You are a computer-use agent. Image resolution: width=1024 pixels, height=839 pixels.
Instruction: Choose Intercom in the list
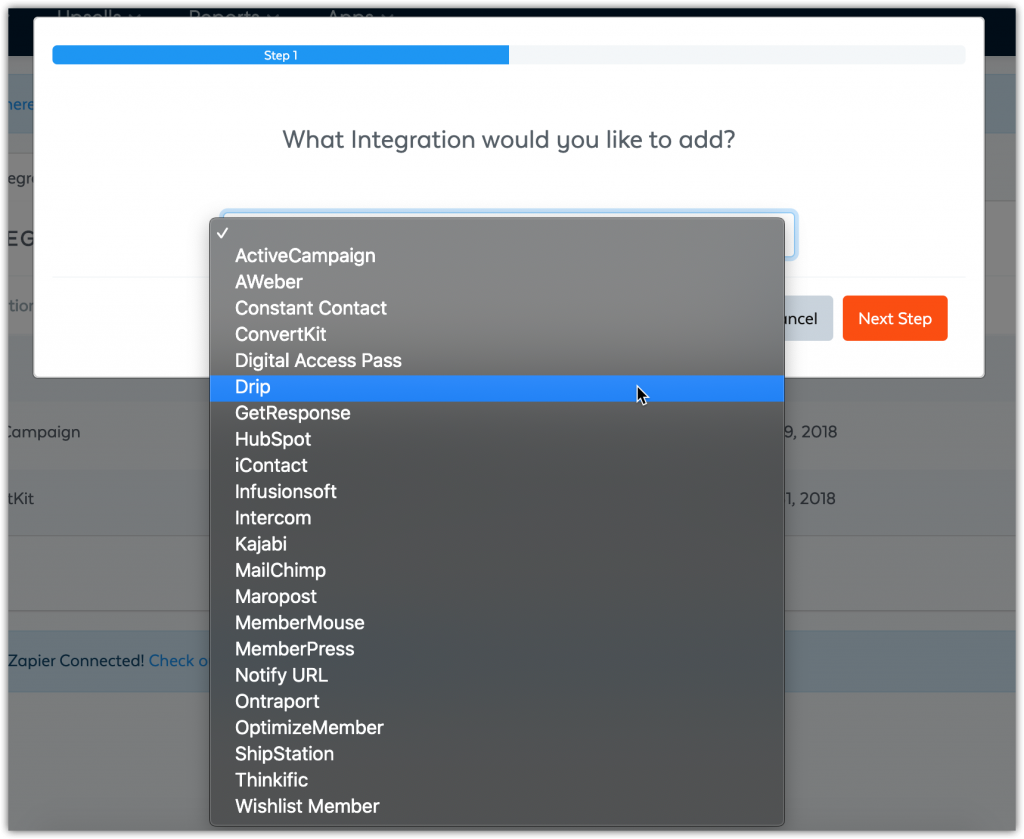click(273, 518)
